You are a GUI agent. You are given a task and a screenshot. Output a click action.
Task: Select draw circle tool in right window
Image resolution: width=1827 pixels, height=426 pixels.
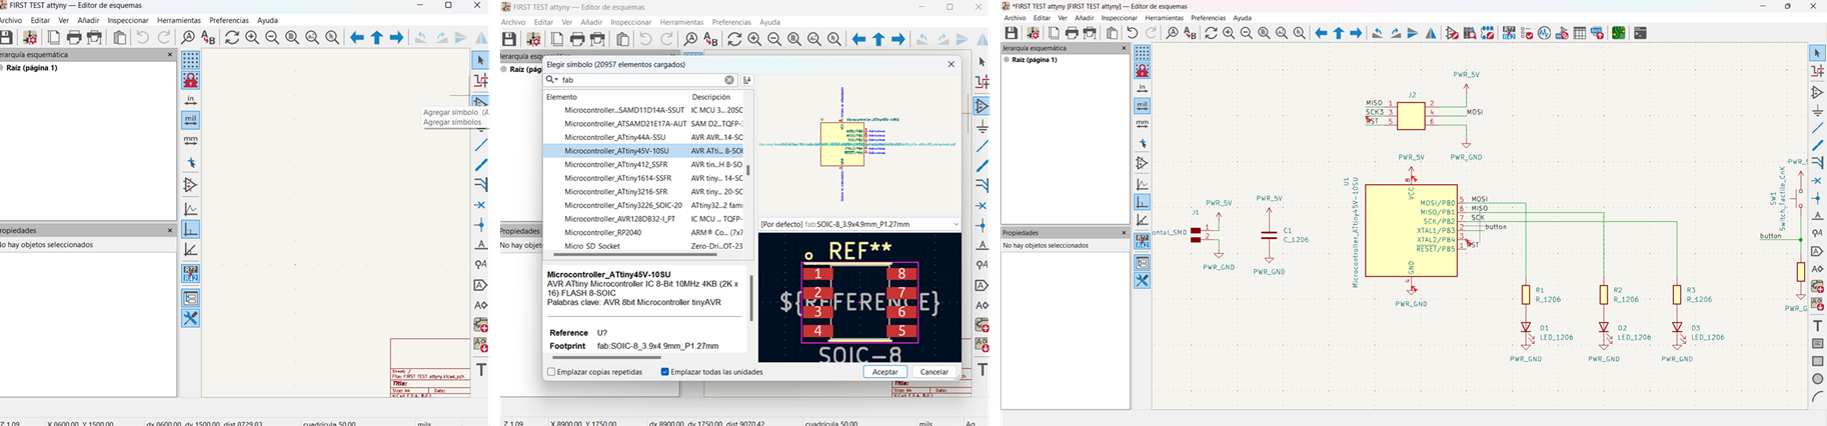pos(1817,379)
